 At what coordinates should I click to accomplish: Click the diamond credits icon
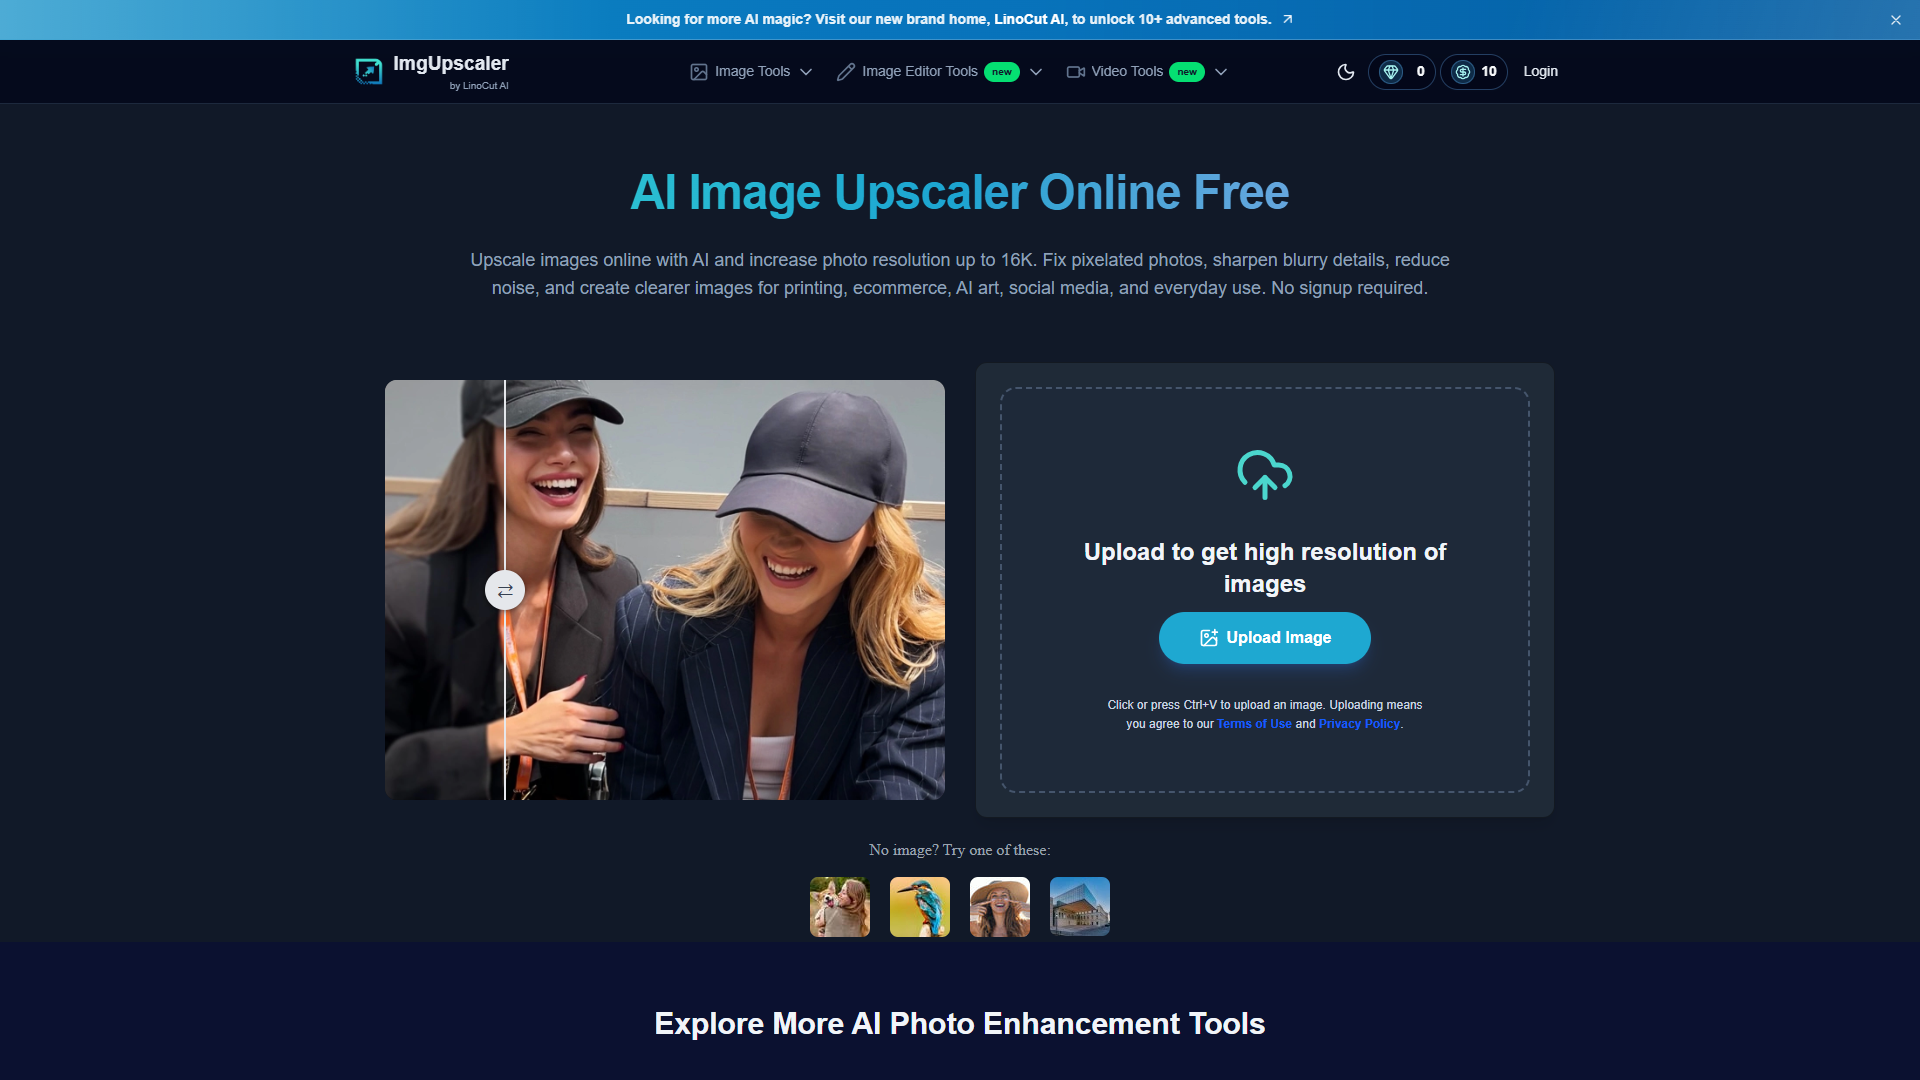pyautogui.click(x=1391, y=72)
